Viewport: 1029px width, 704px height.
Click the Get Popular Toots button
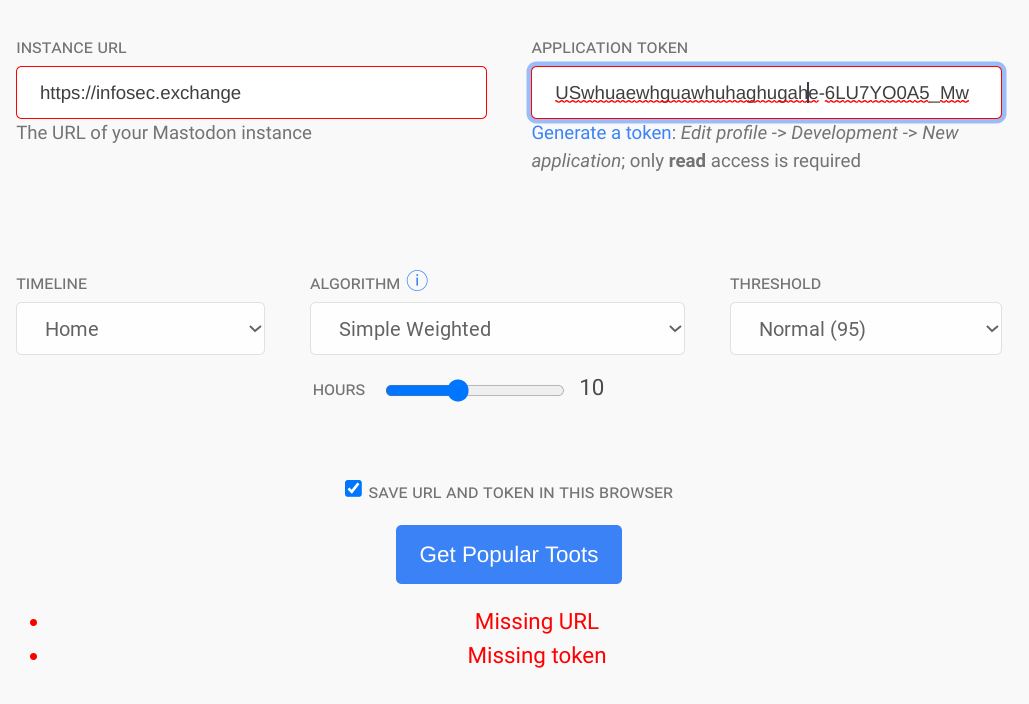(509, 554)
